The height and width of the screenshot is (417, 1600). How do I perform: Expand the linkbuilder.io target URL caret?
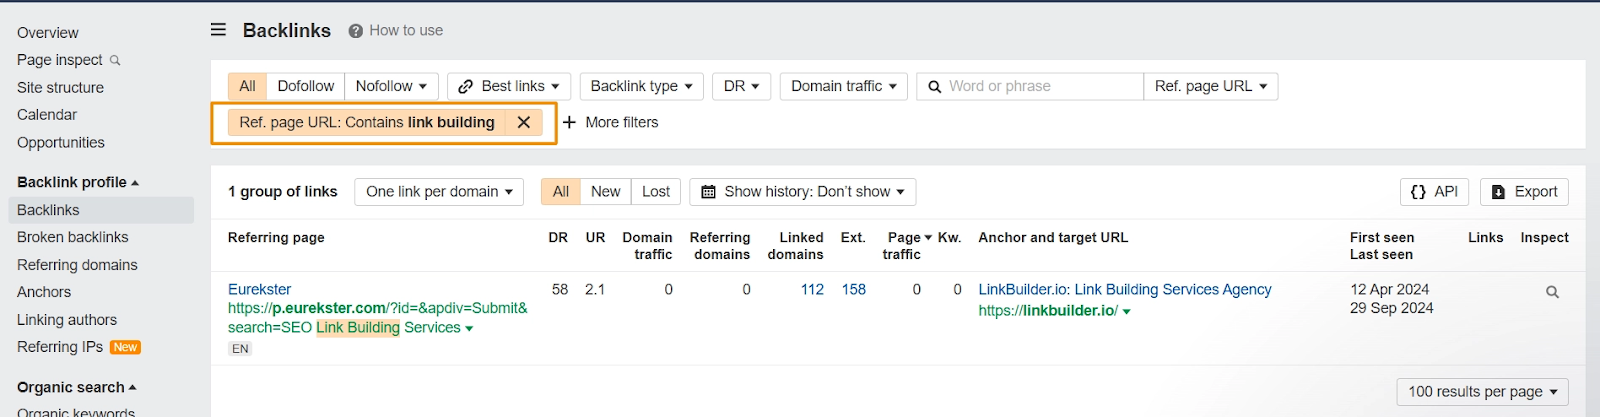1127,312
